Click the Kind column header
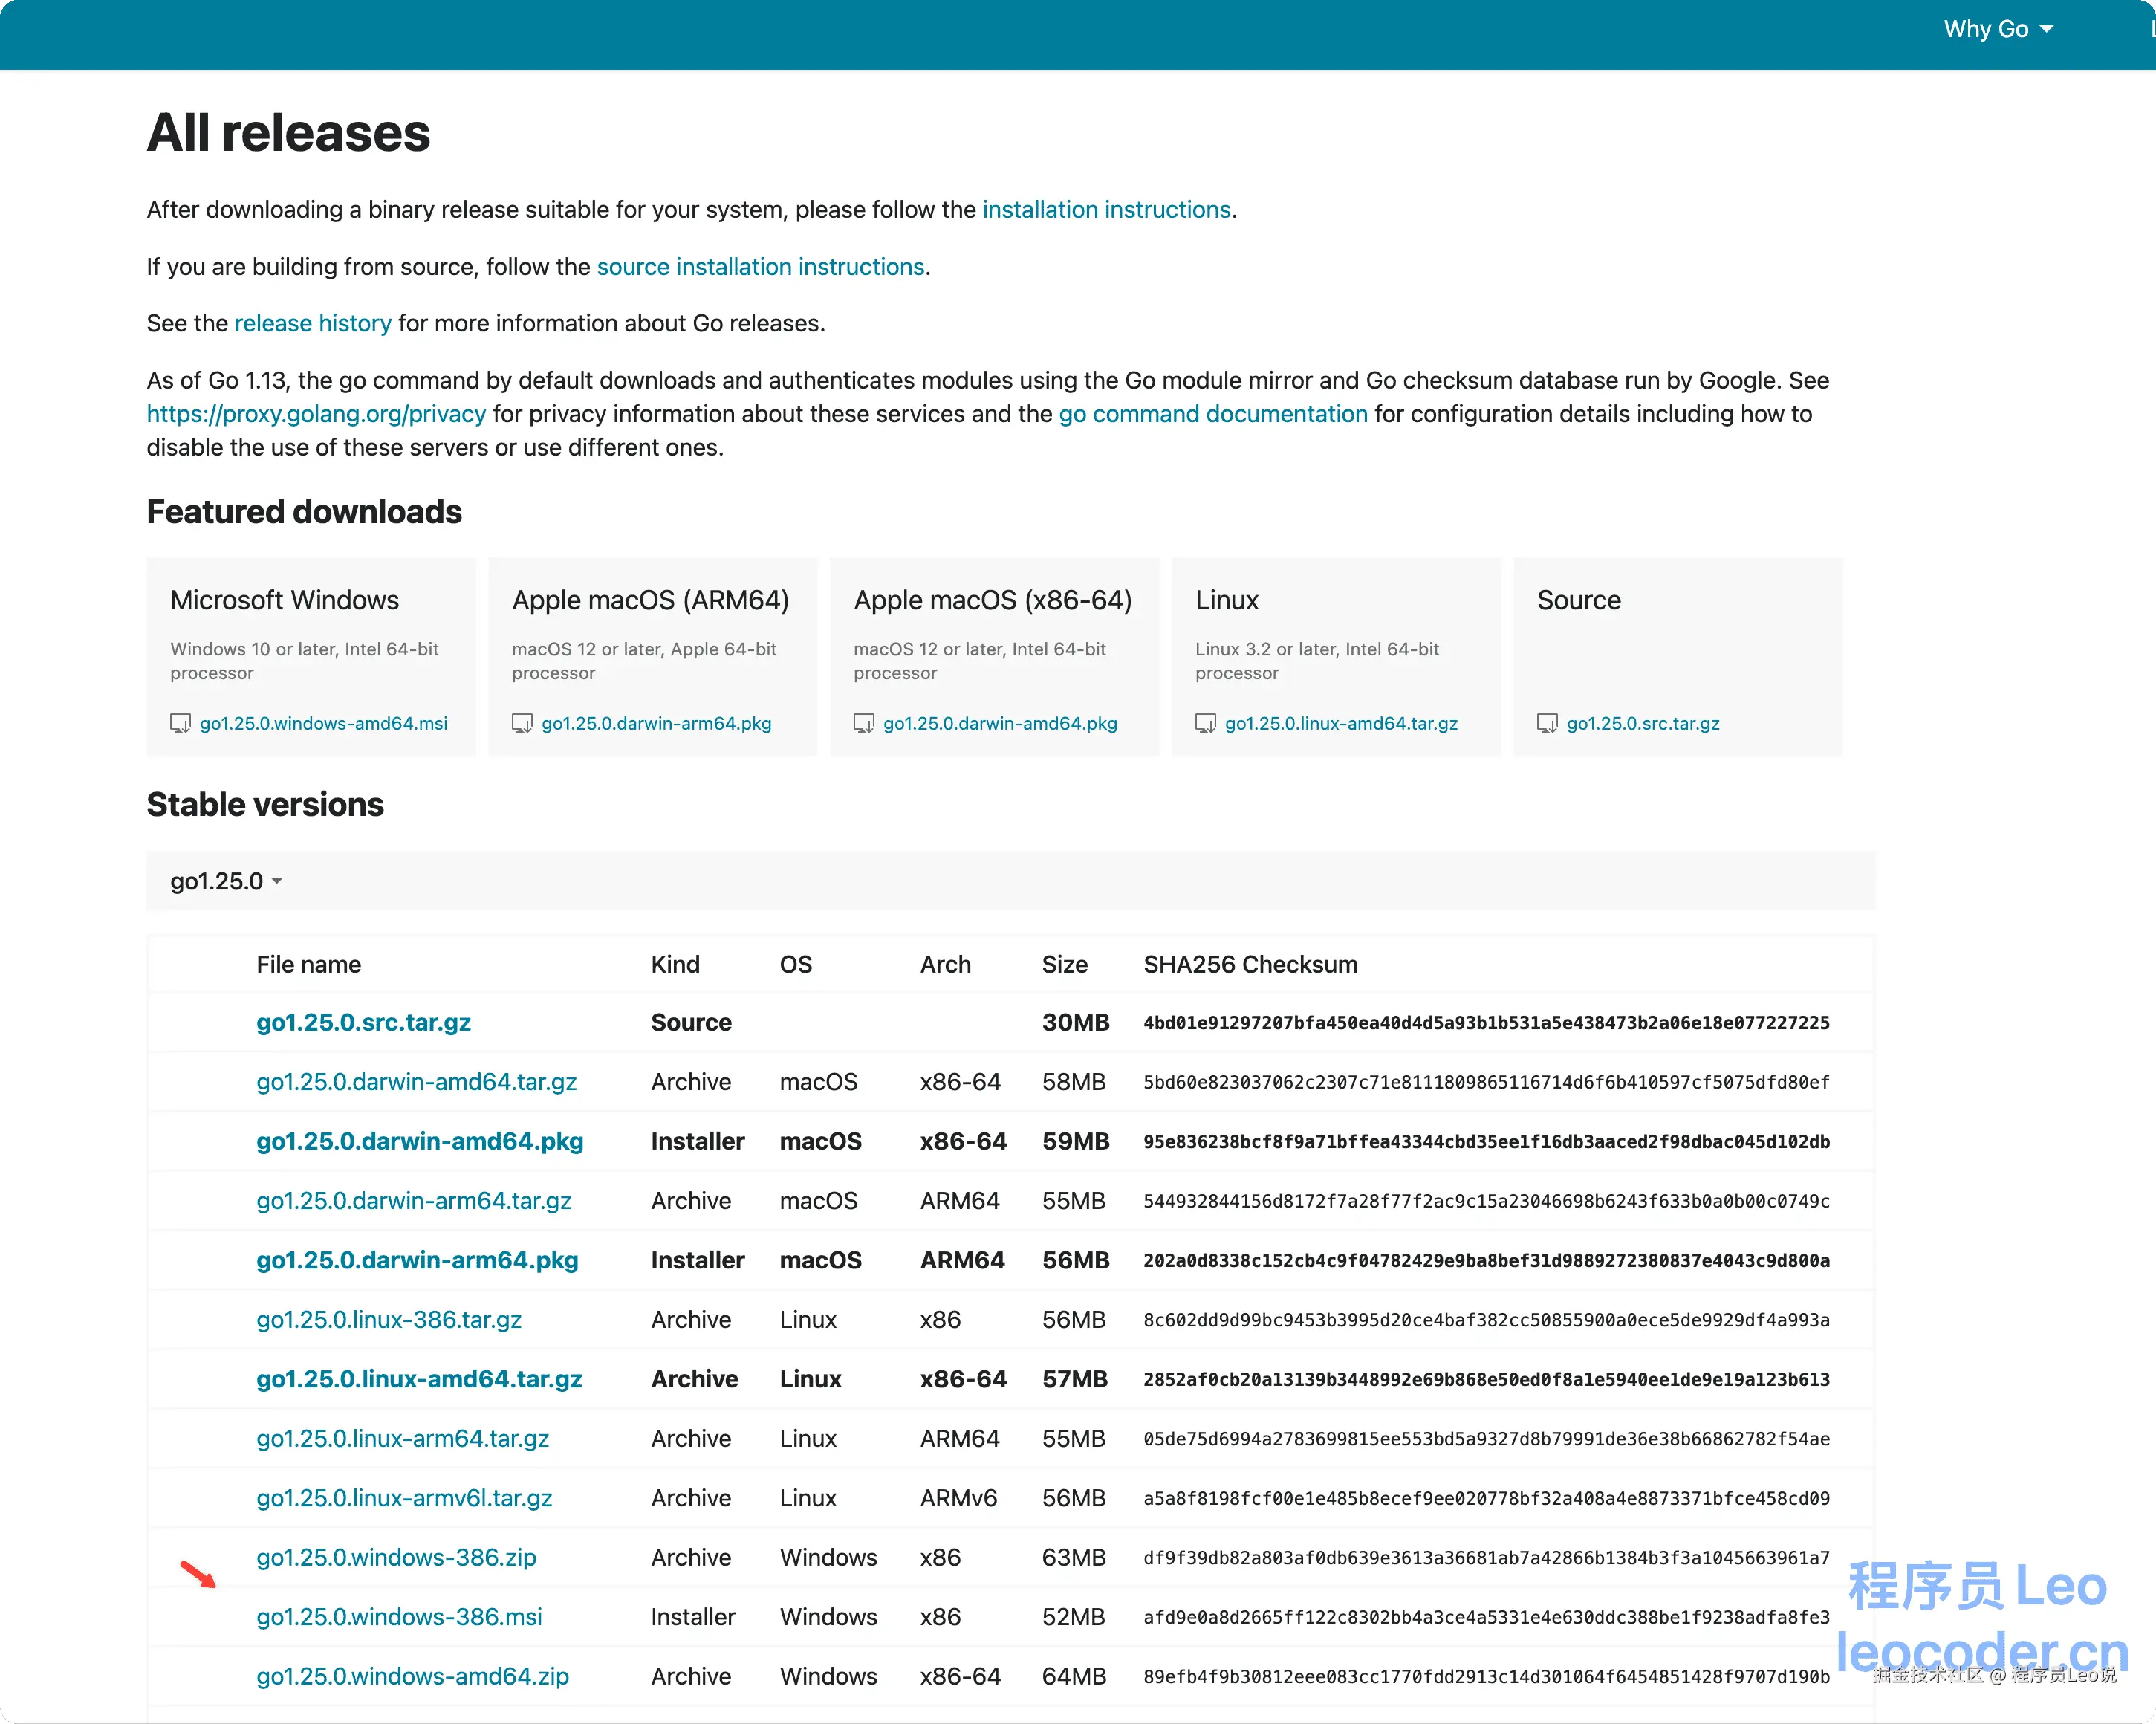Screen dimensions: 2156x1724 click(x=675, y=965)
